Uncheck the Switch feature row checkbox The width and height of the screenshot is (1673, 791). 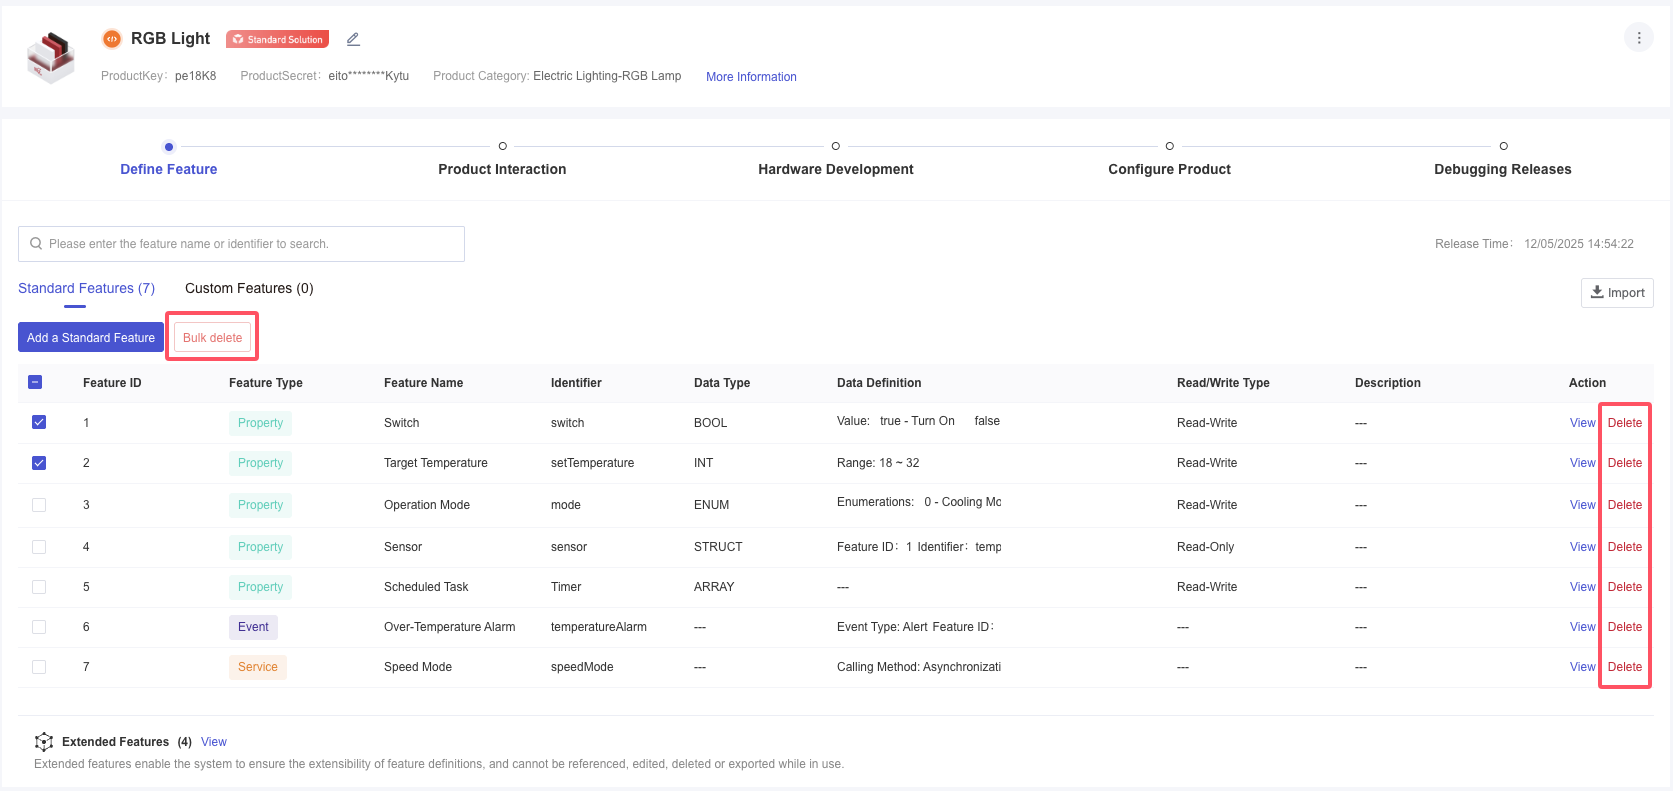(x=39, y=422)
